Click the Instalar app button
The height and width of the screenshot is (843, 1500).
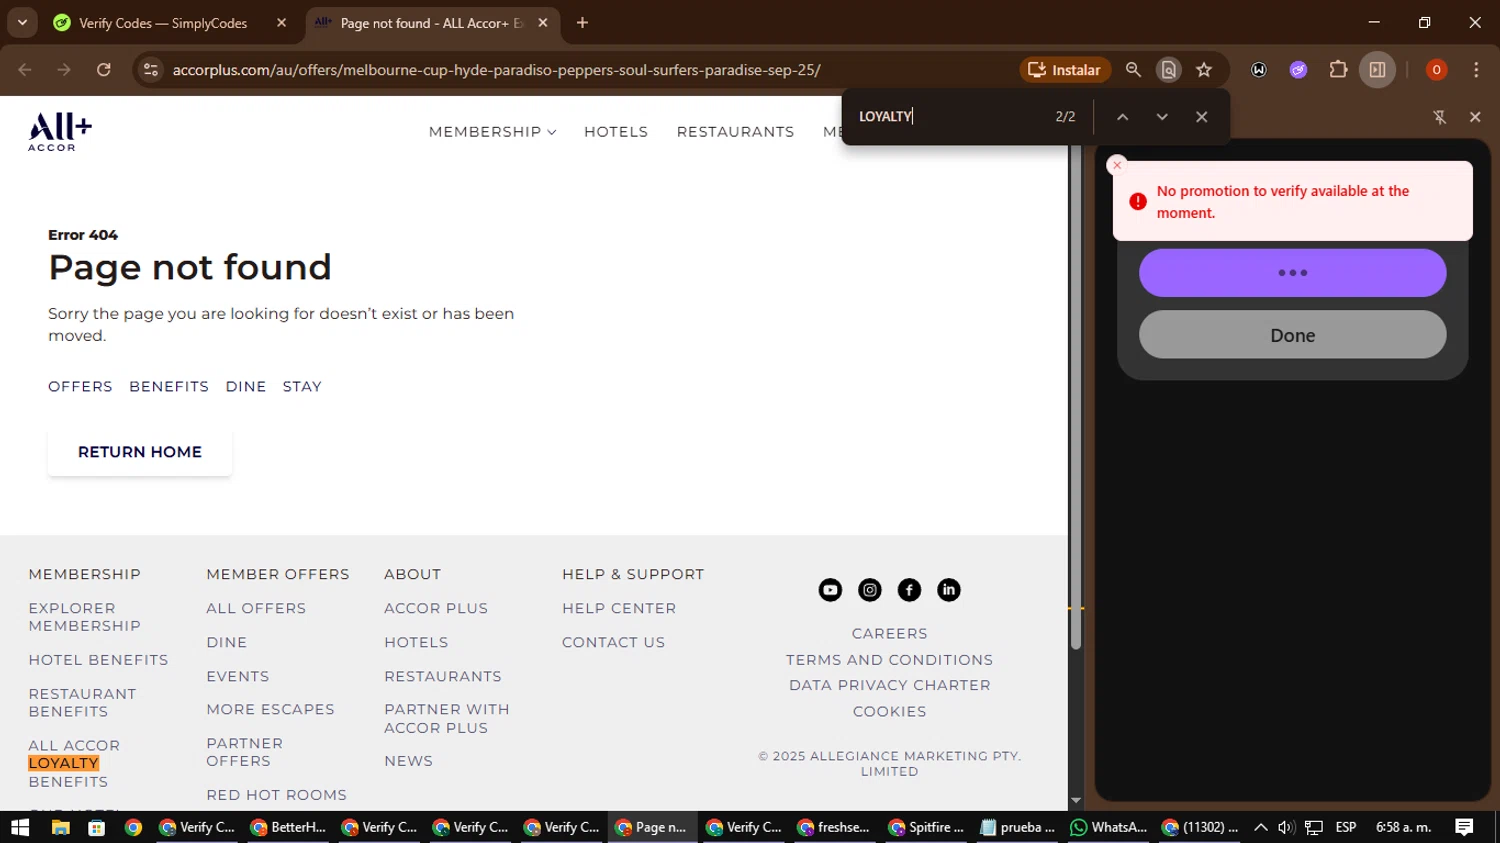coord(1065,70)
